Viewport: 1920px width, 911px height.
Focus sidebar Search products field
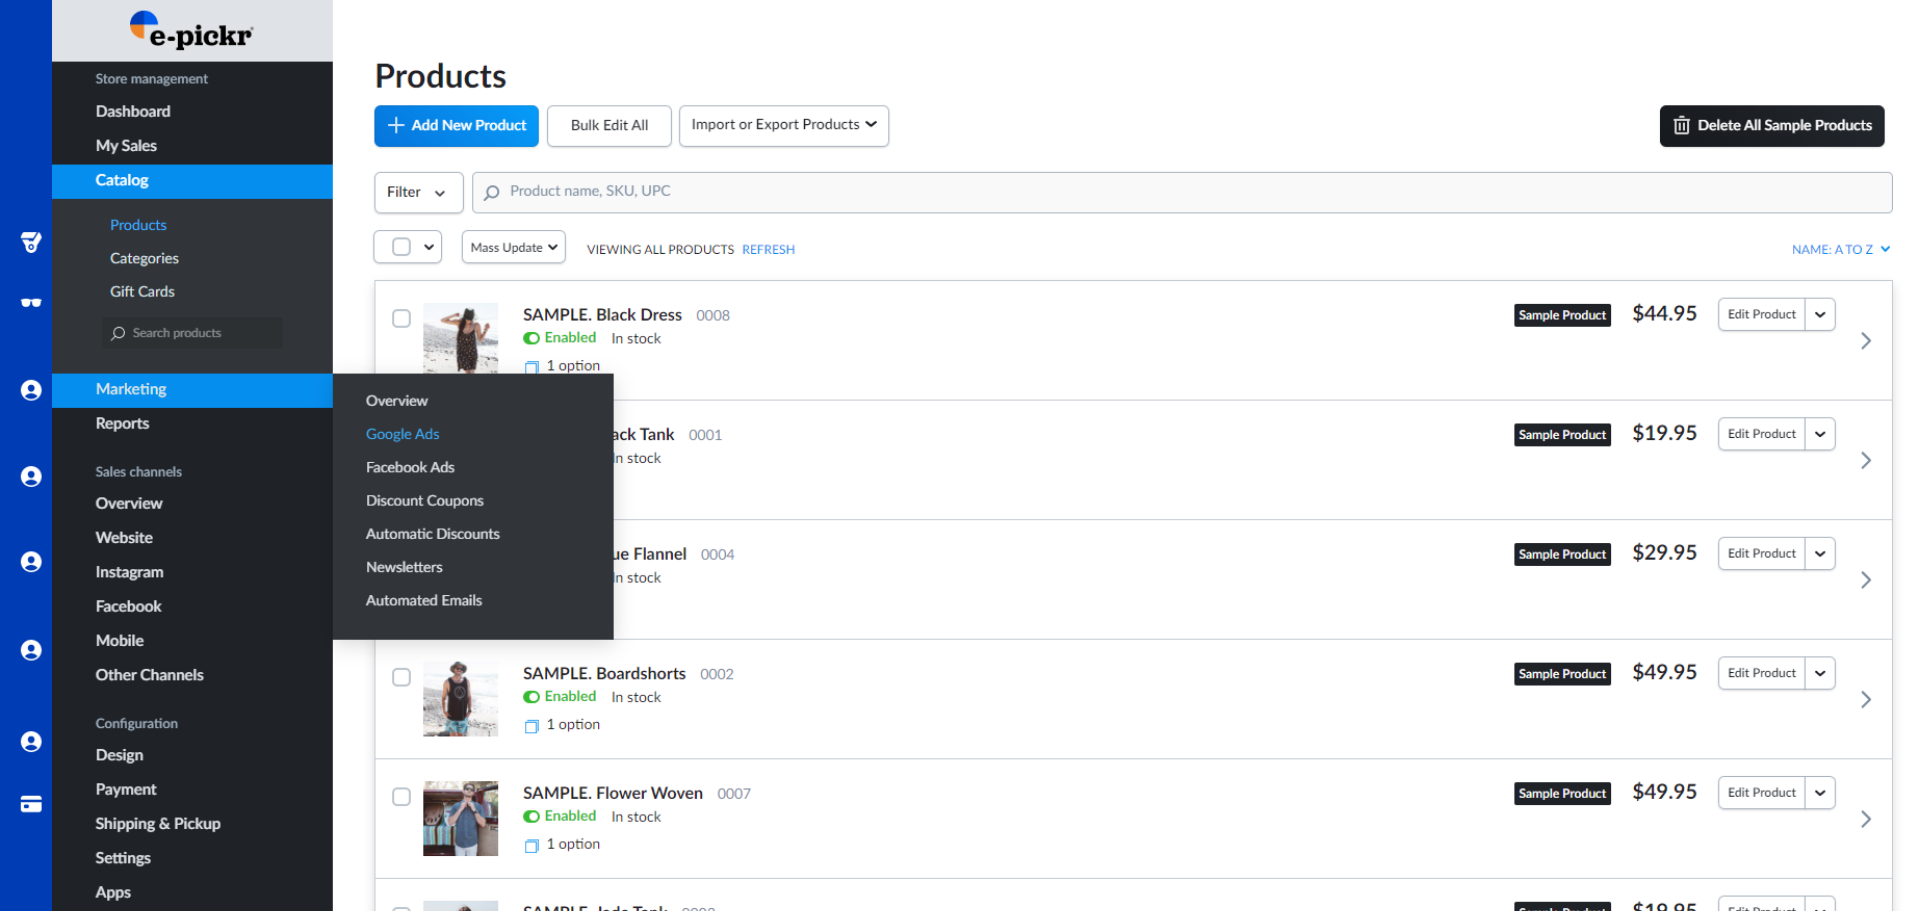click(x=192, y=333)
